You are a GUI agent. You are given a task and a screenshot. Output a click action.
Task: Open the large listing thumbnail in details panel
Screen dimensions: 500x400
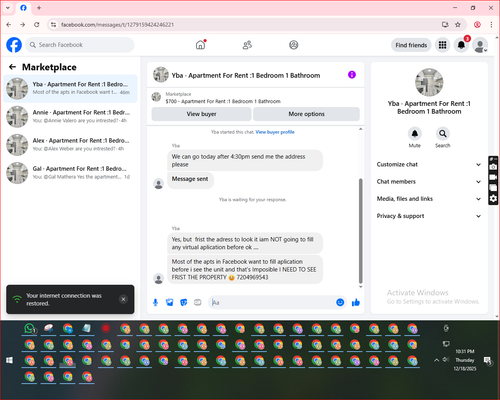click(429, 82)
